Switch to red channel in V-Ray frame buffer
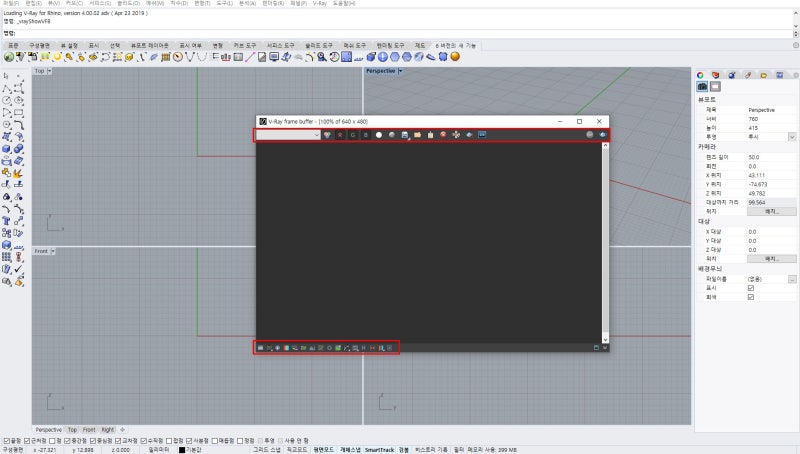The height and width of the screenshot is (454, 800). pyautogui.click(x=340, y=135)
